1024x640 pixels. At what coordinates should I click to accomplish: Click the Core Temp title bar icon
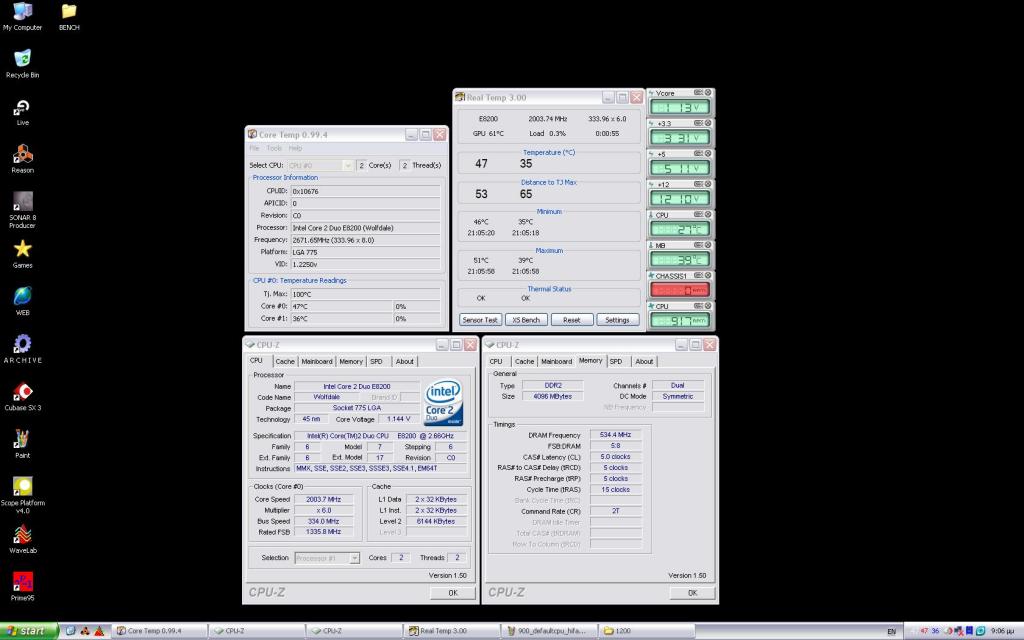coord(252,134)
